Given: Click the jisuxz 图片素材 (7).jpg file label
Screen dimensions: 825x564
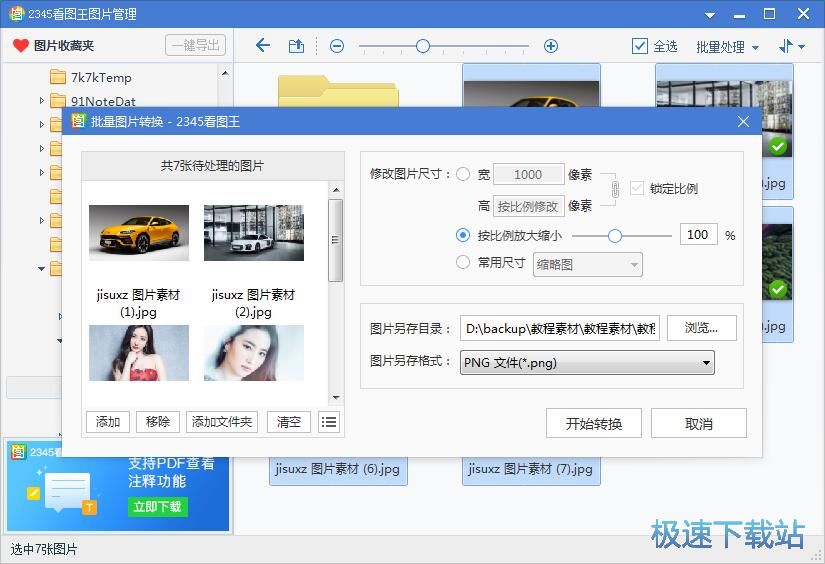Looking at the screenshot, I should click(530, 469).
